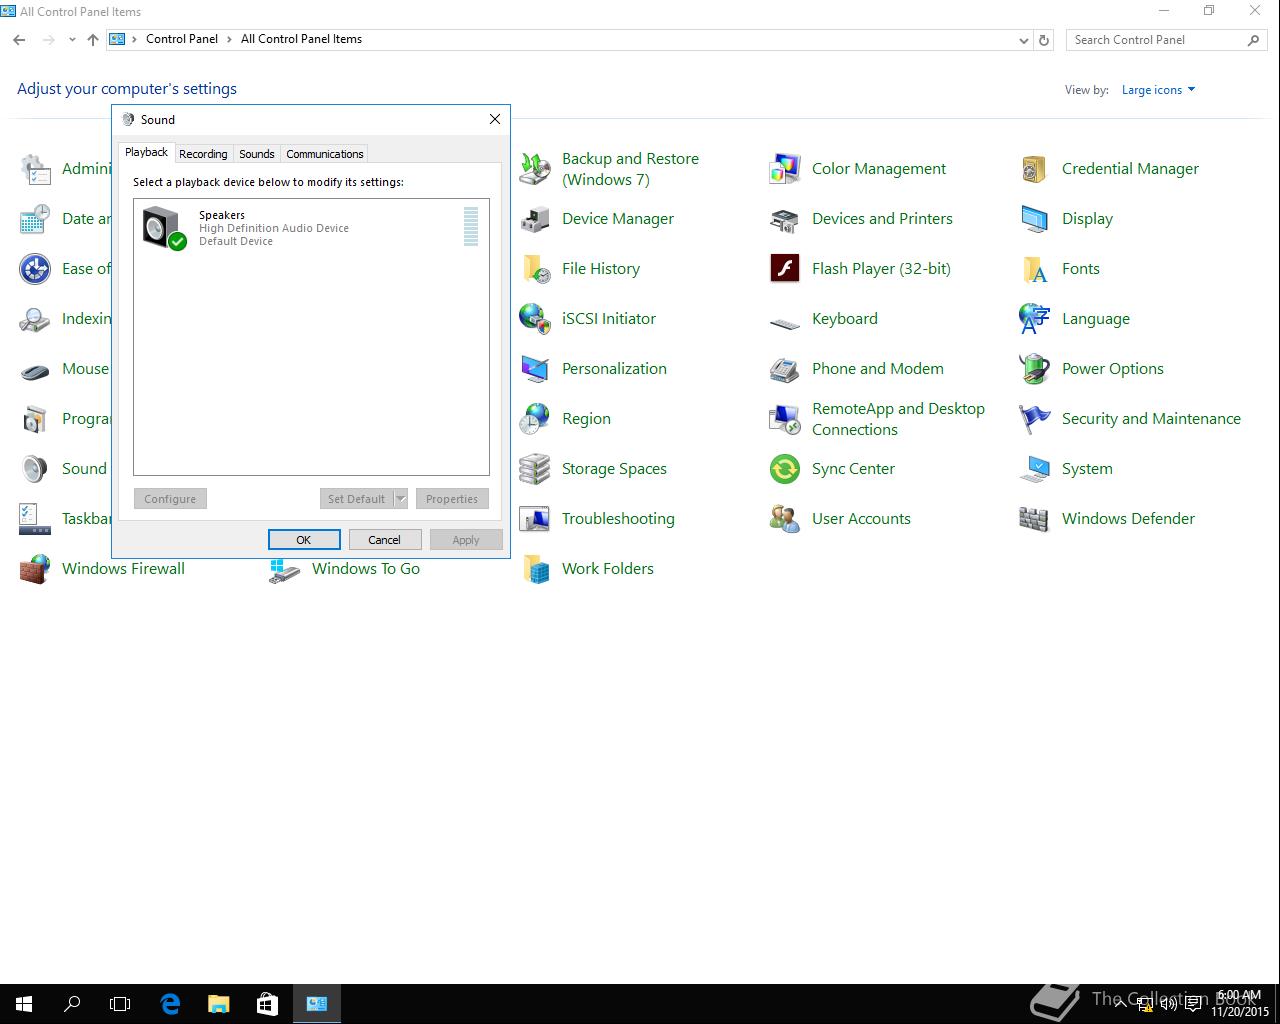Open the Windows Start menu
Viewport: 1280px width, 1024px height.
click(24, 1004)
